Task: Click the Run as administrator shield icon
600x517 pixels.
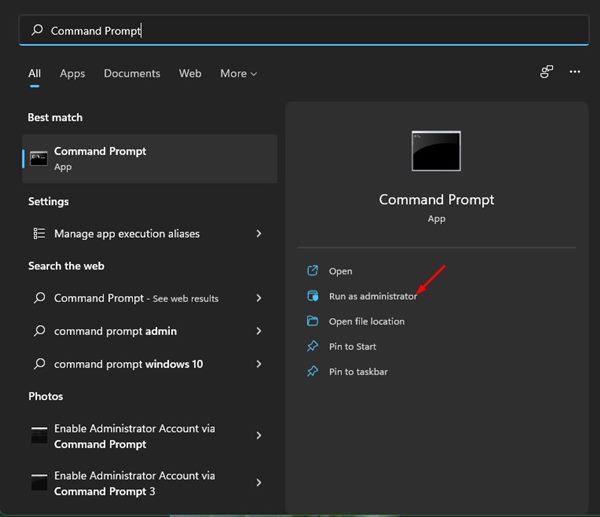Action: coord(312,296)
